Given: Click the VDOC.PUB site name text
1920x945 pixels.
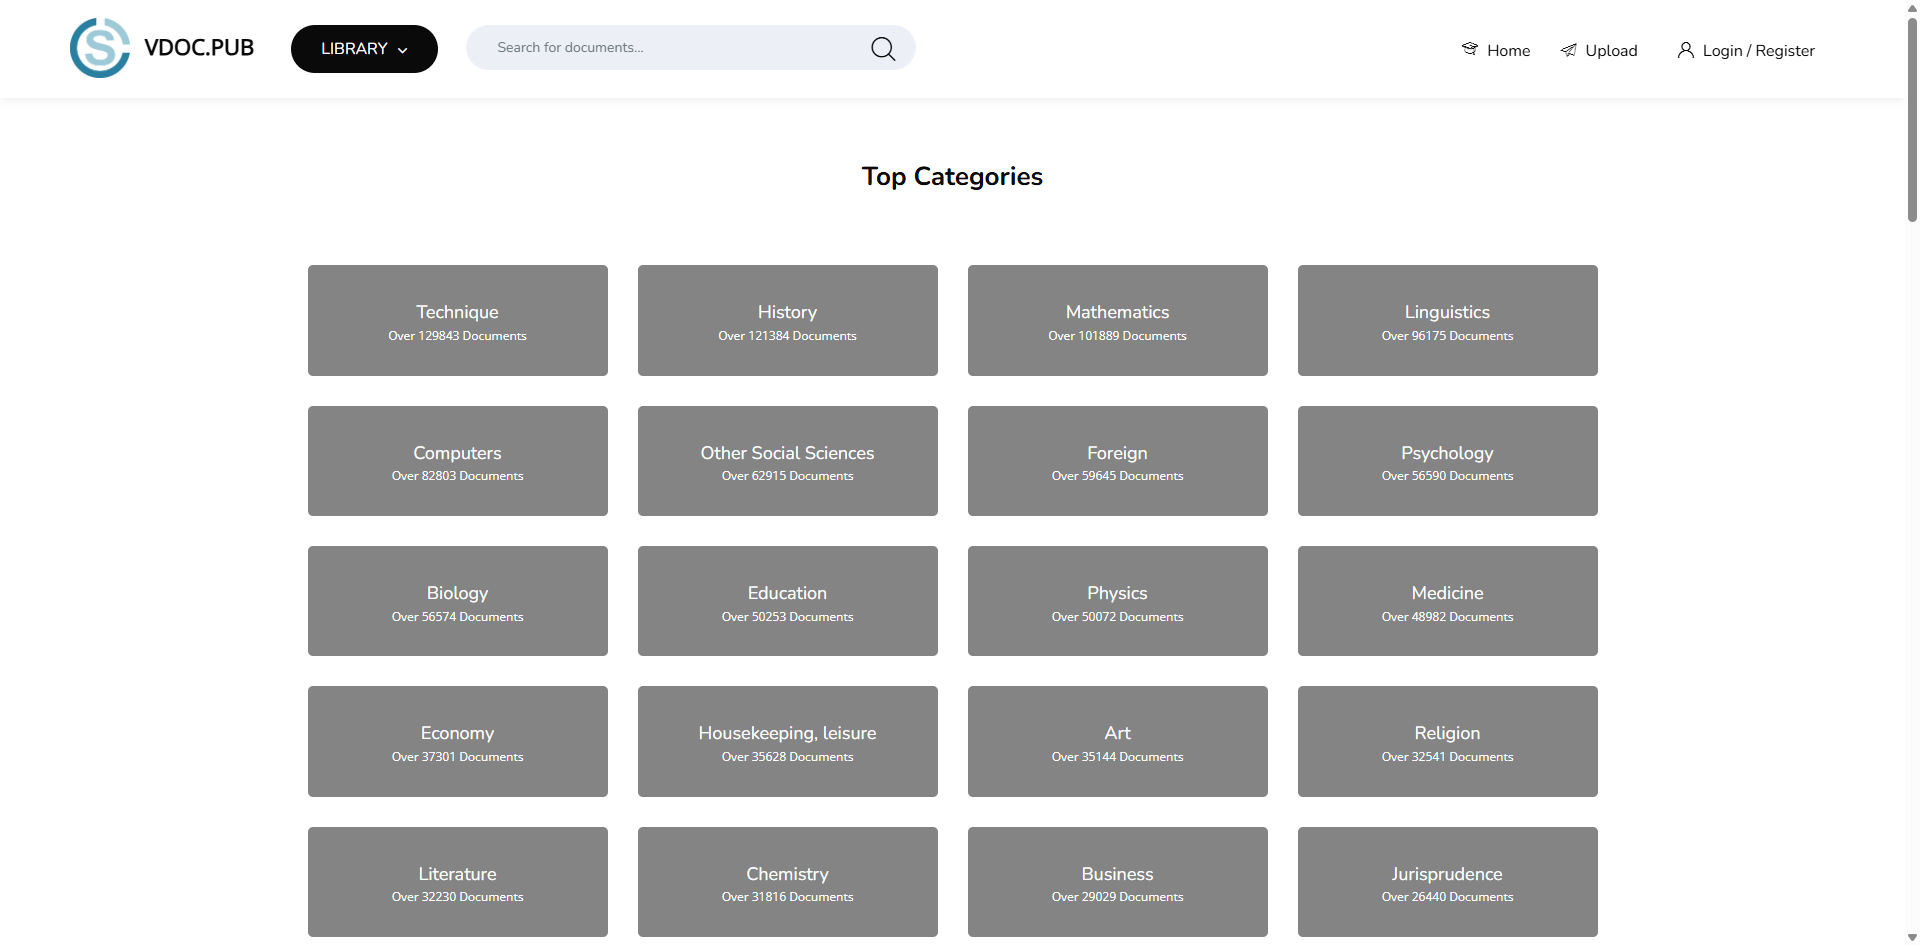Looking at the screenshot, I should pyautogui.click(x=199, y=48).
